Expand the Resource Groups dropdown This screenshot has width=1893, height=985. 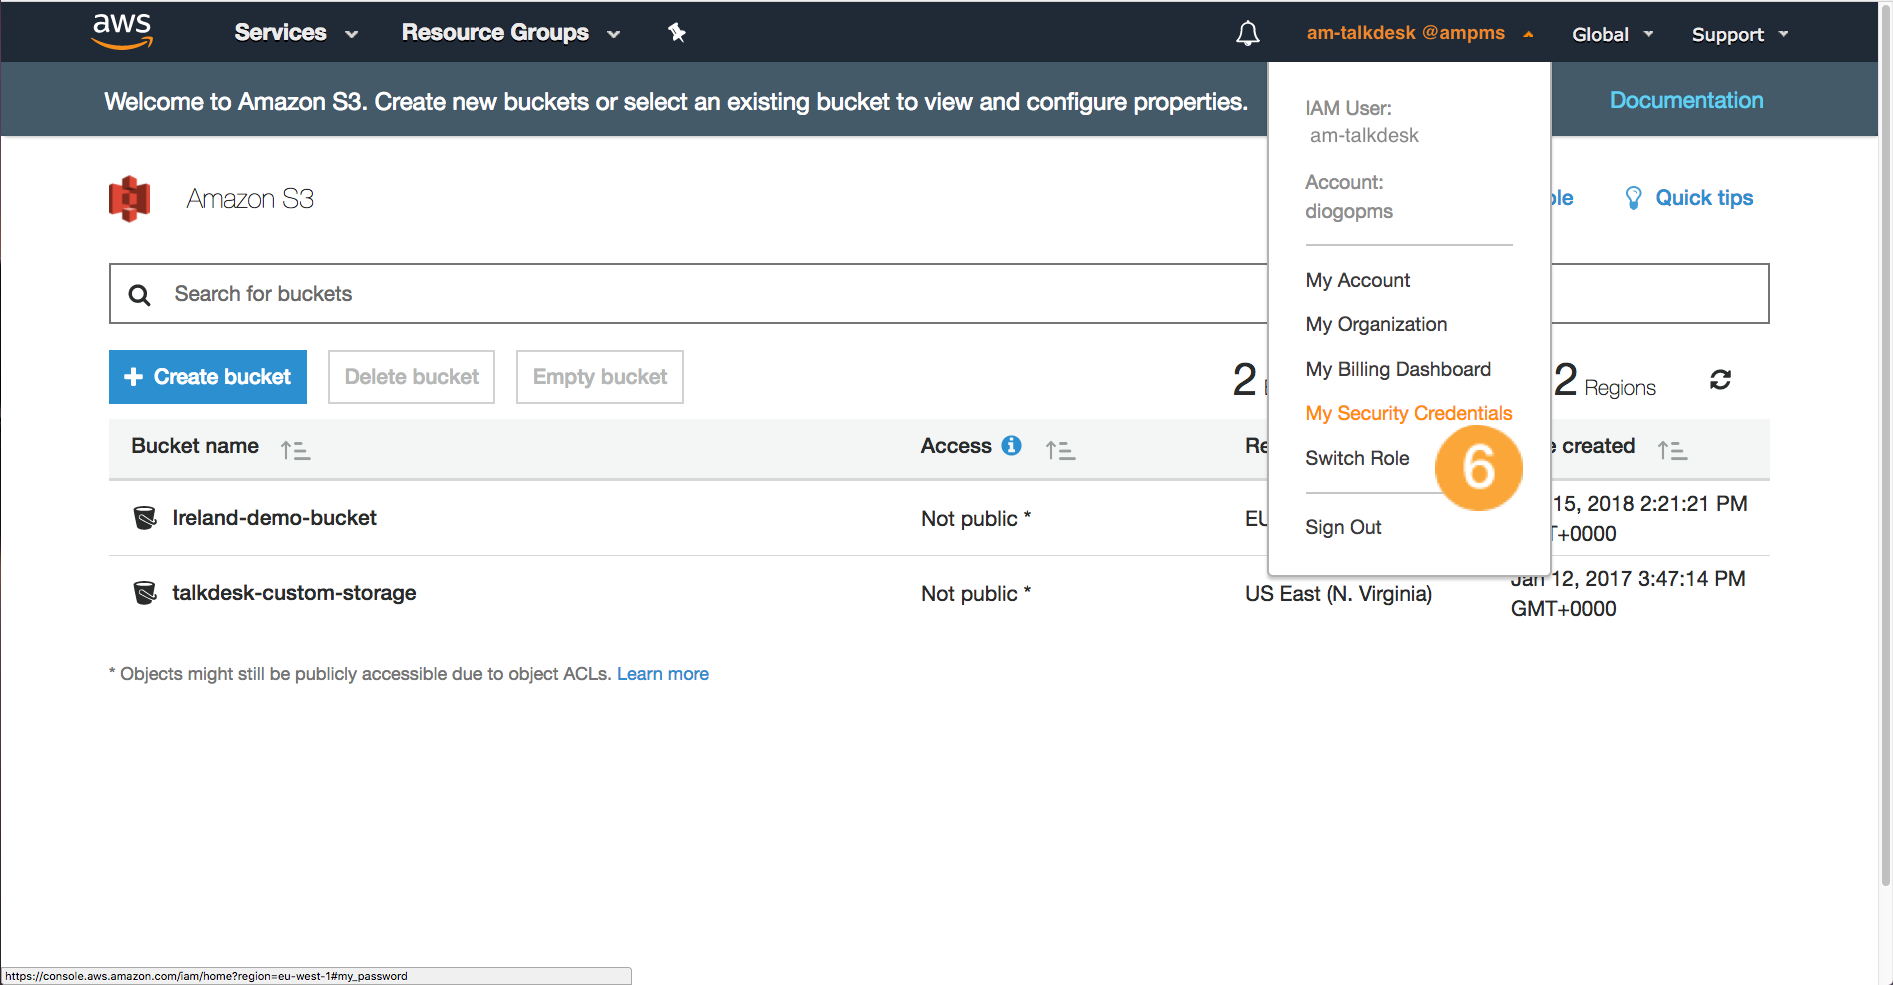(x=511, y=33)
